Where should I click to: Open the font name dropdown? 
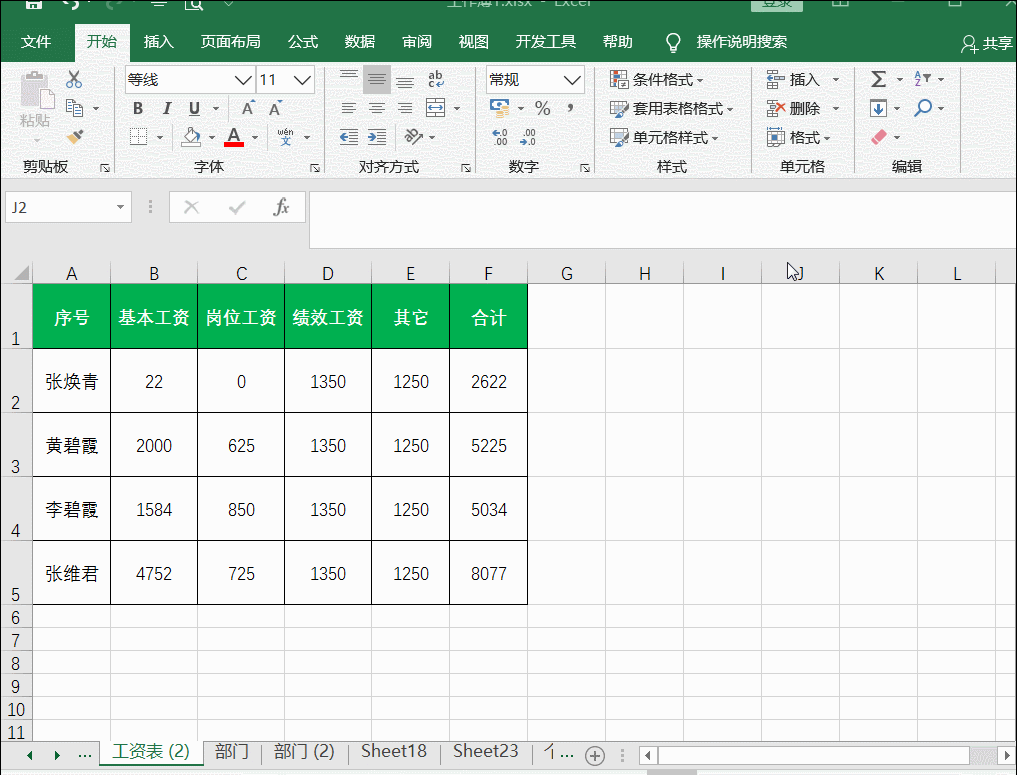coord(243,80)
